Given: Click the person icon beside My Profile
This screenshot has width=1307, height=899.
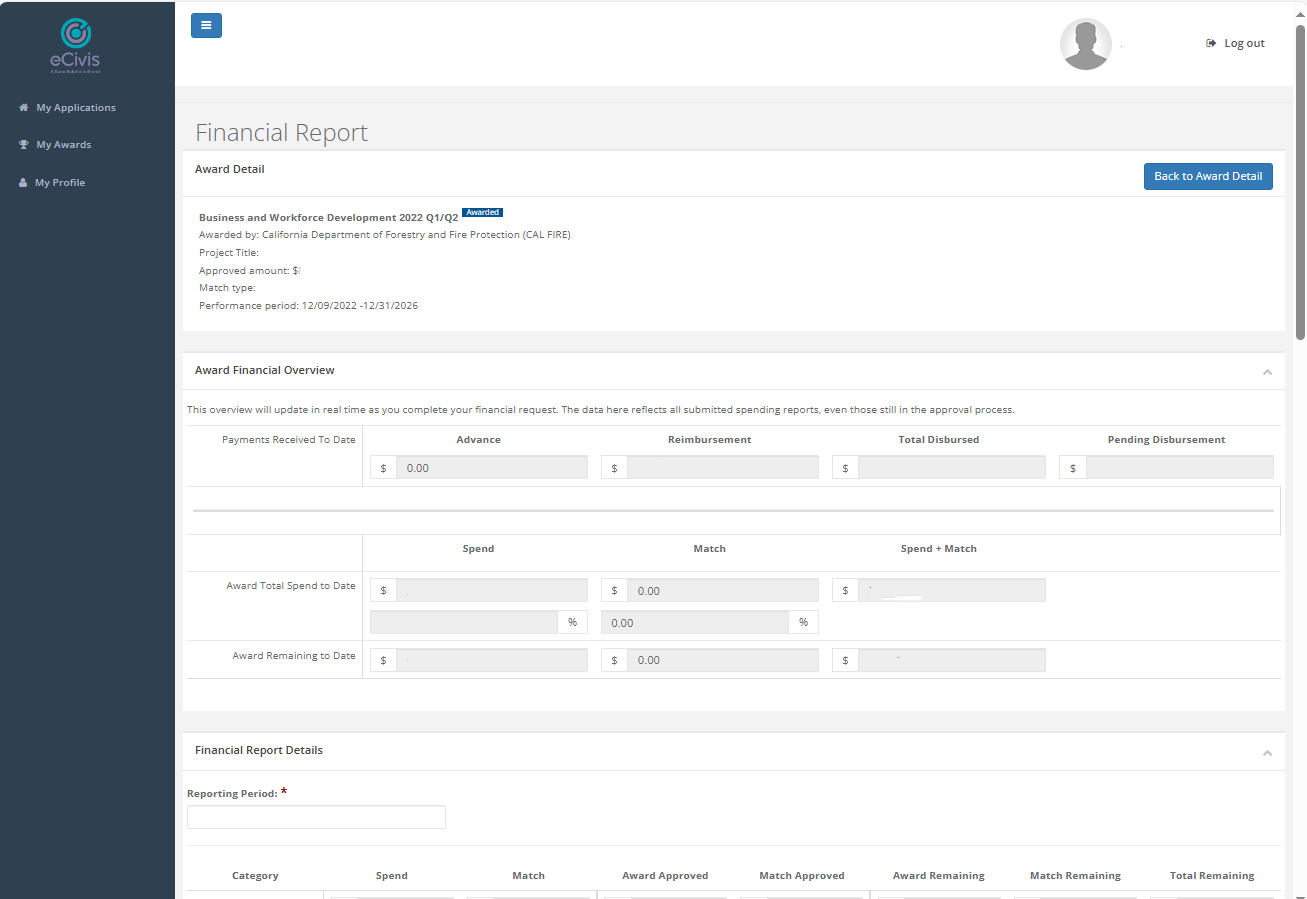Looking at the screenshot, I should 23,183.
